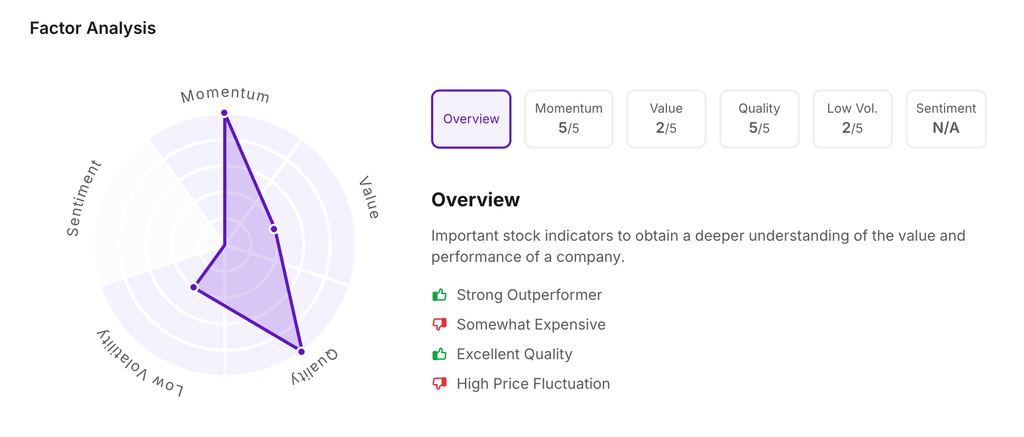Switch to the Value 2/5 tab
This screenshot has width=1024, height=437.
(666, 119)
